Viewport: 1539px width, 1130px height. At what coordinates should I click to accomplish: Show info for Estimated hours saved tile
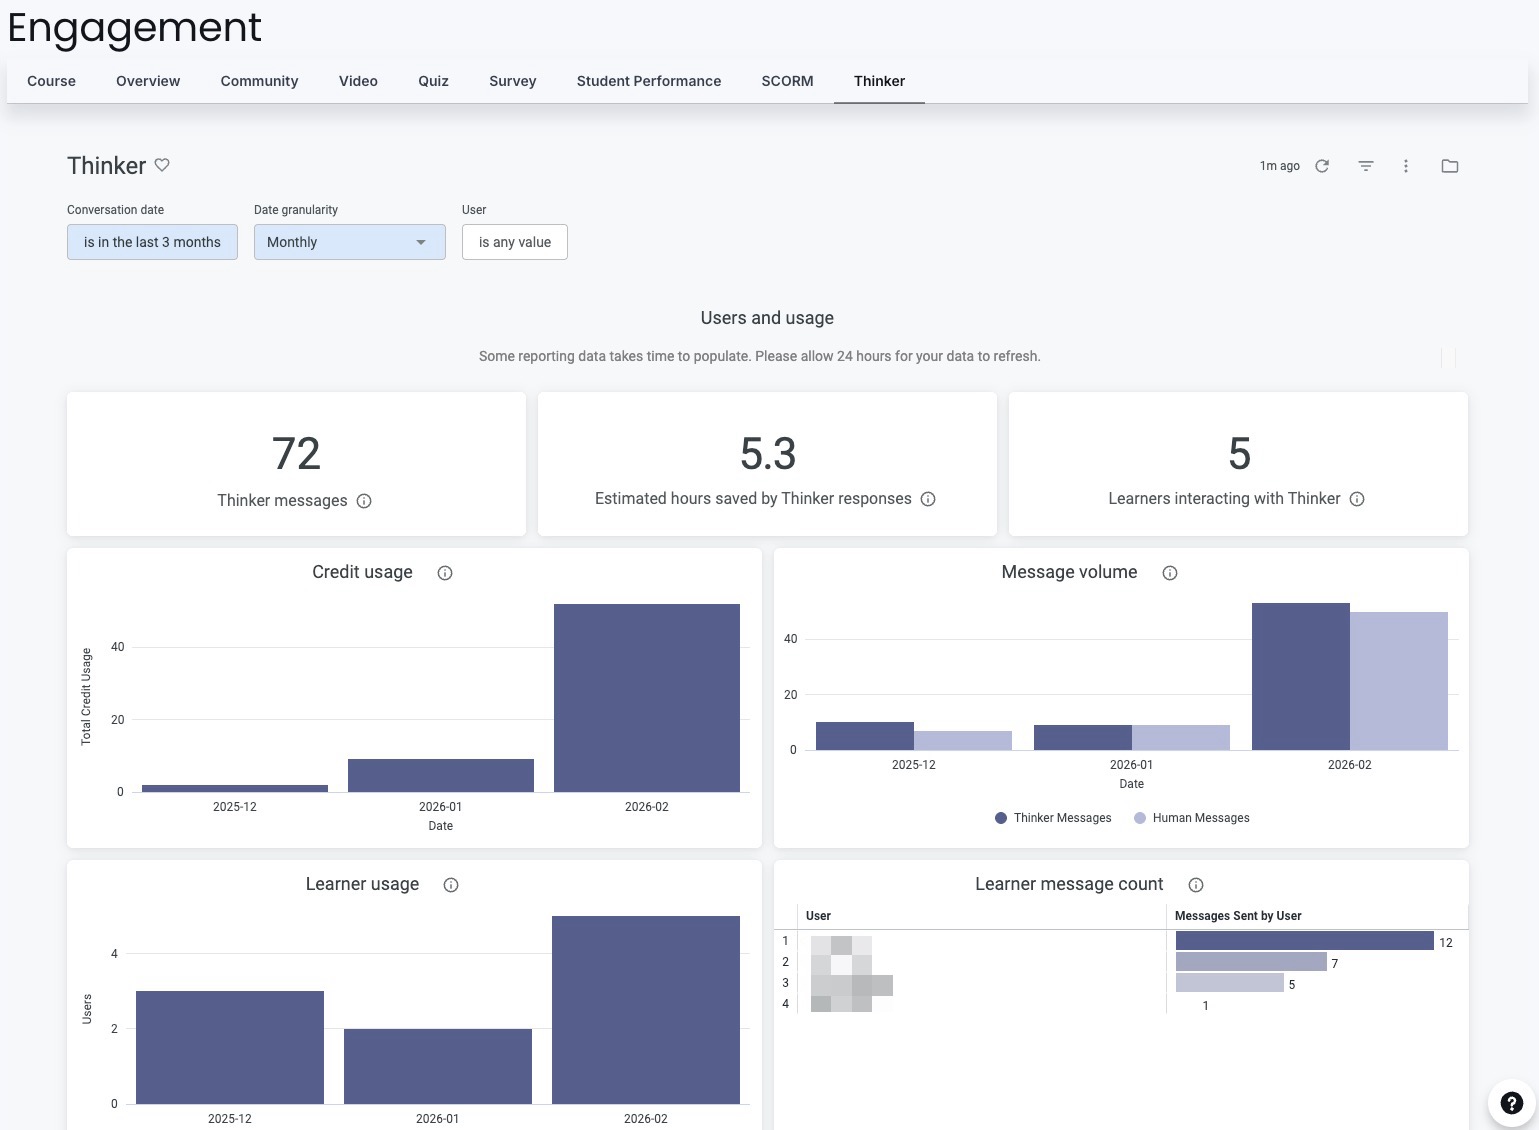point(928,499)
